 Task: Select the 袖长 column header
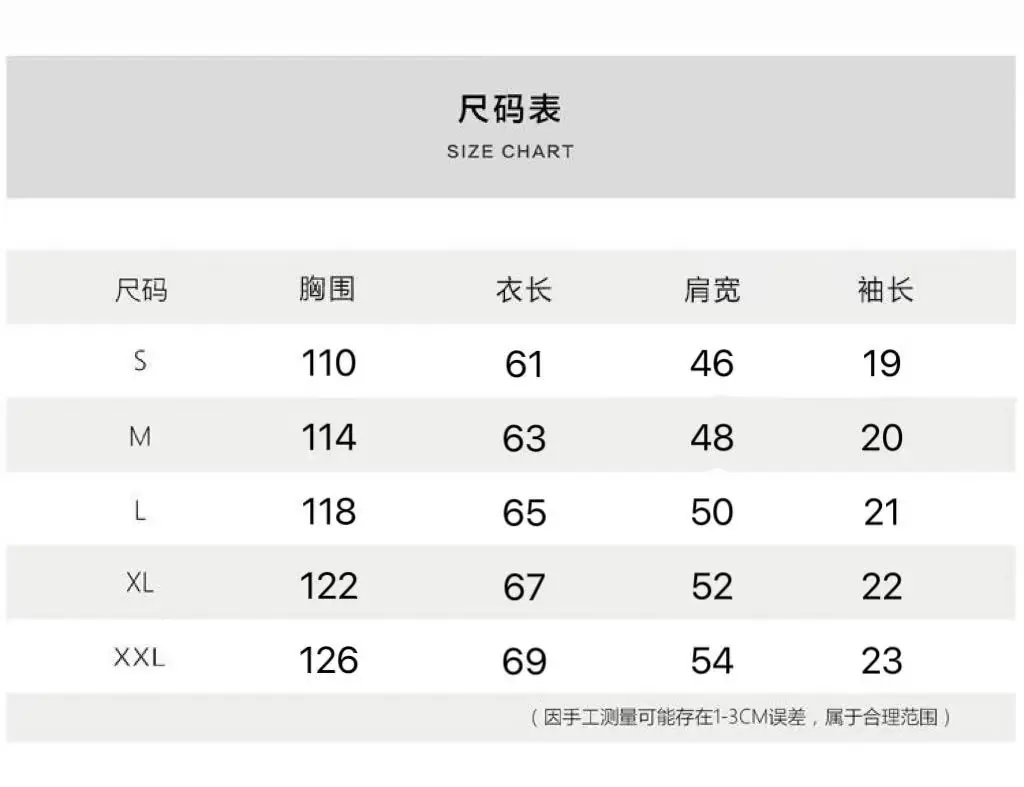click(886, 290)
